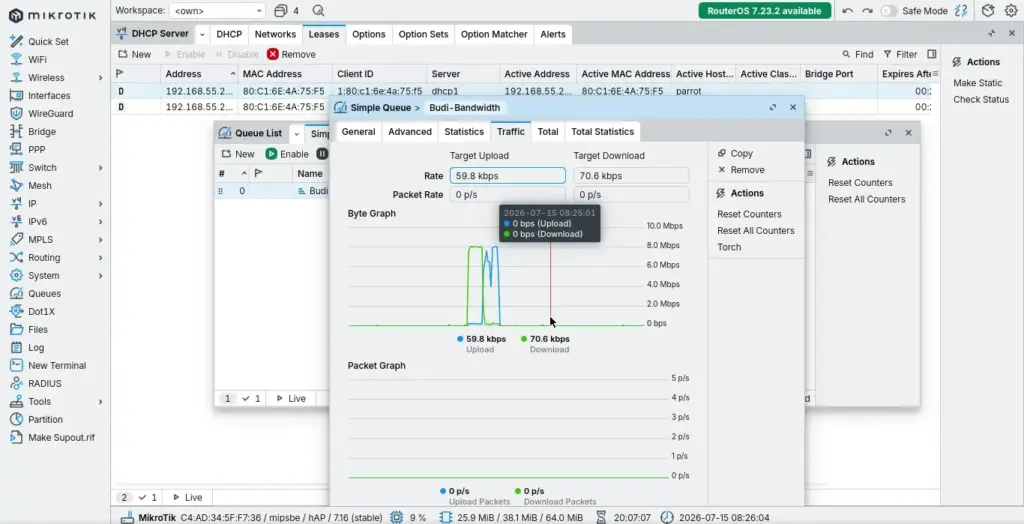Click the connection icon next to Safe Mode
The height and width of the screenshot is (524, 1024).
[x=961, y=10]
